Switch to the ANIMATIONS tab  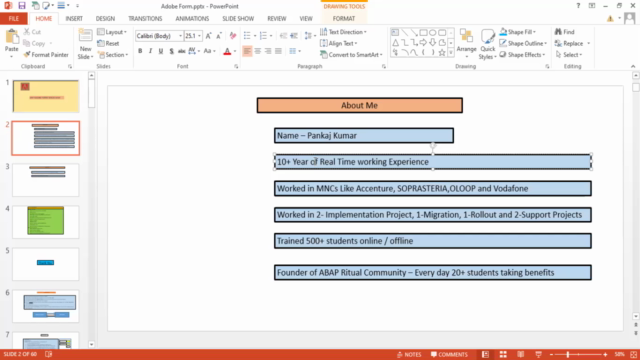point(192,18)
